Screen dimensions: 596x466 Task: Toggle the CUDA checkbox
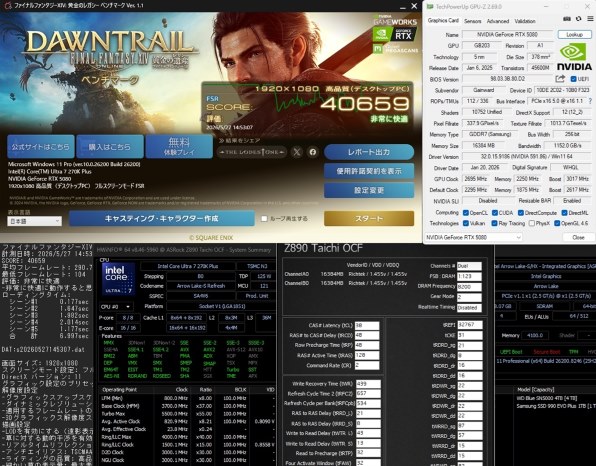tap(495, 213)
